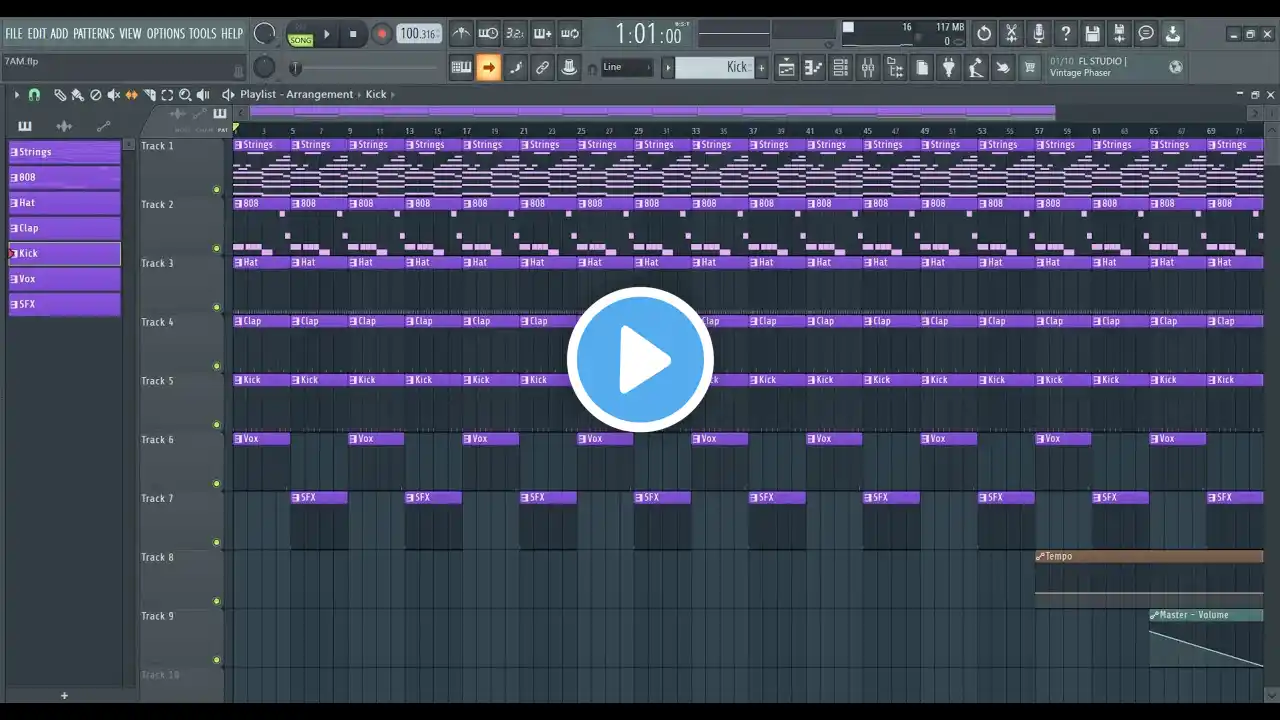Expand the playlist options menu arrow

(x=16, y=95)
